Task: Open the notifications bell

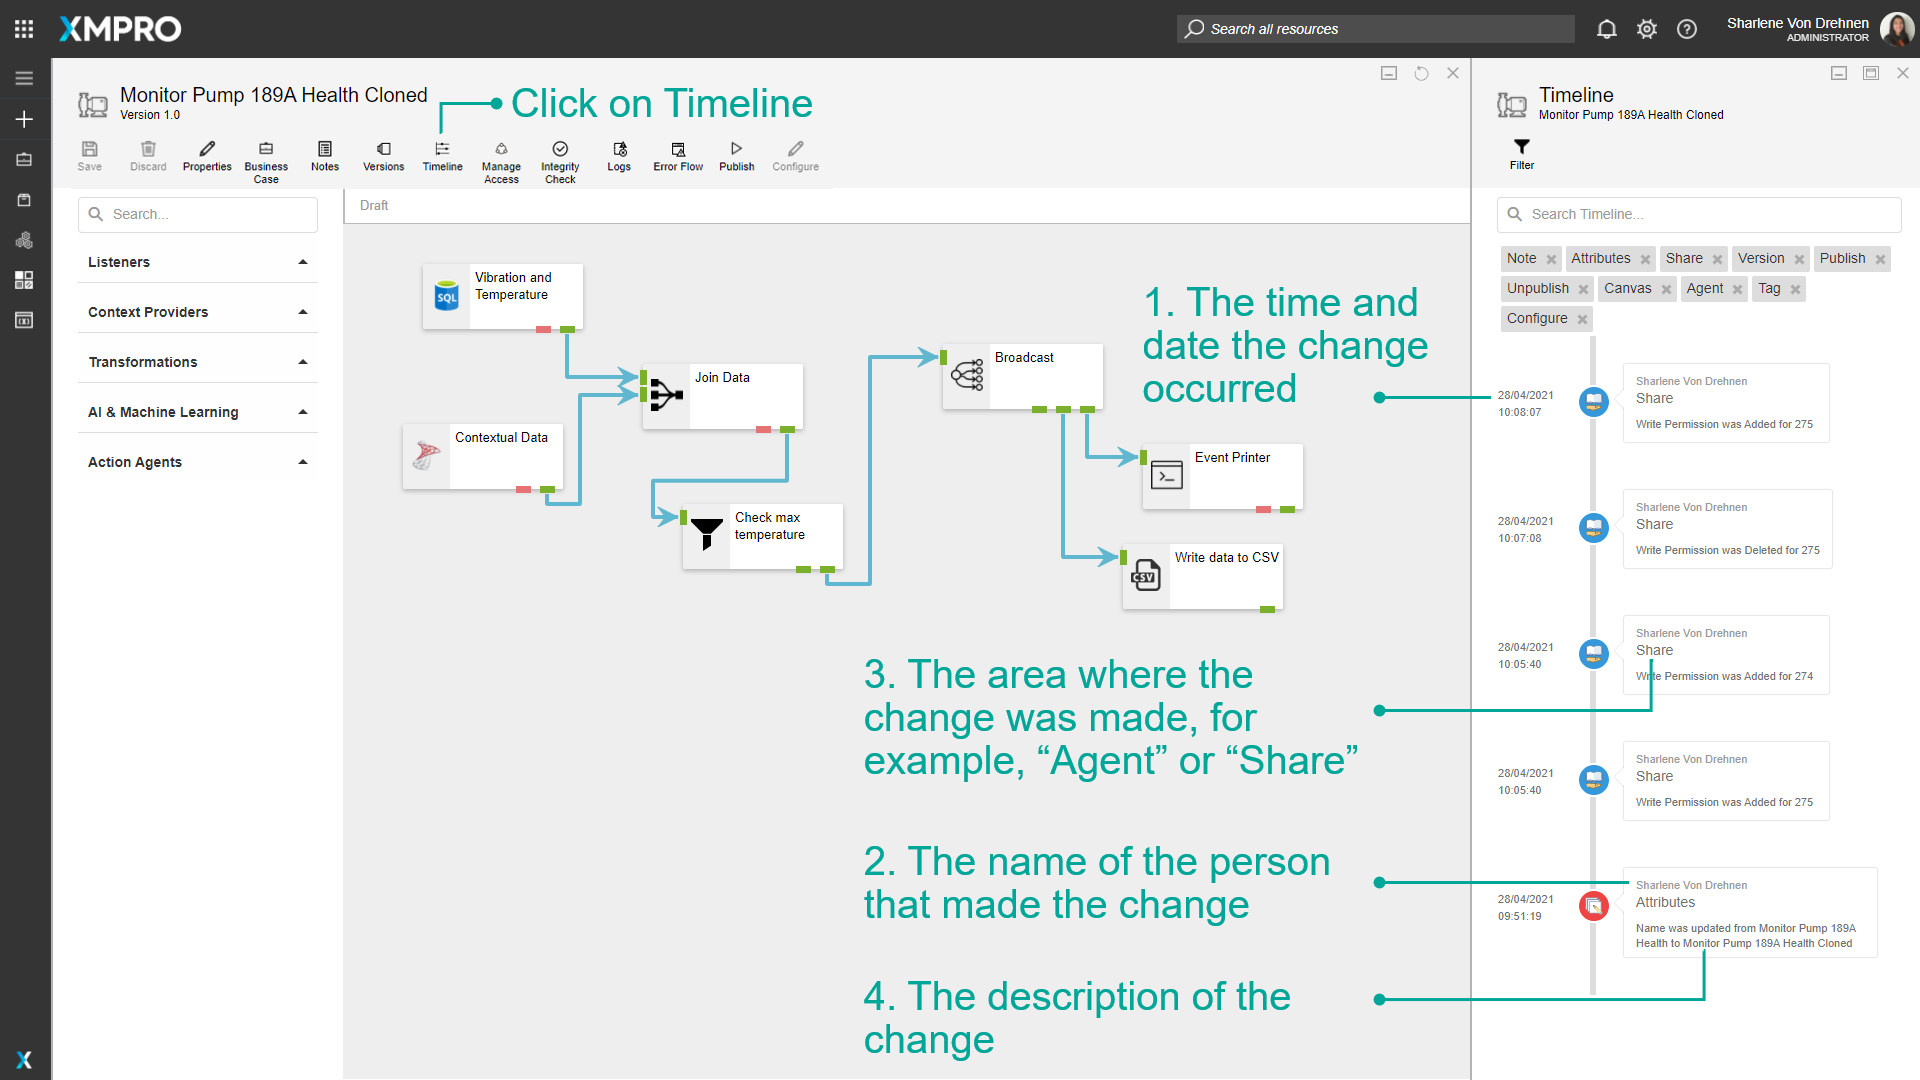Action: point(1607,29)
